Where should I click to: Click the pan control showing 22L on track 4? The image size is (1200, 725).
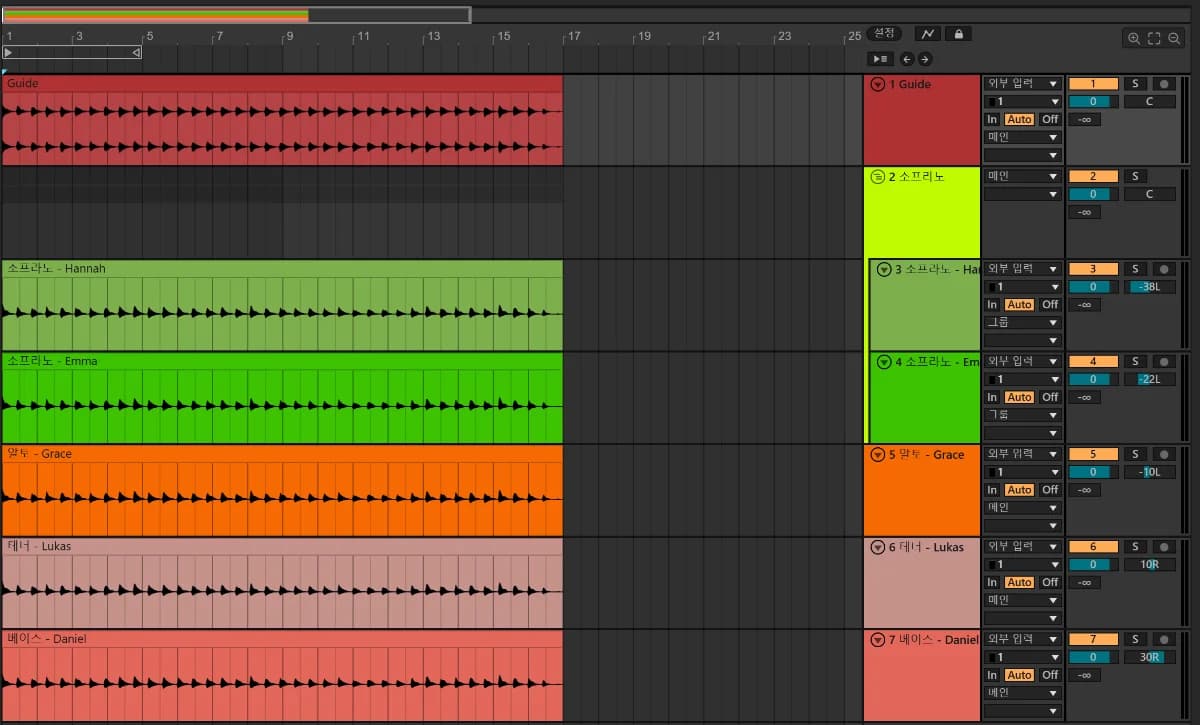click(x=1149, y=379)
